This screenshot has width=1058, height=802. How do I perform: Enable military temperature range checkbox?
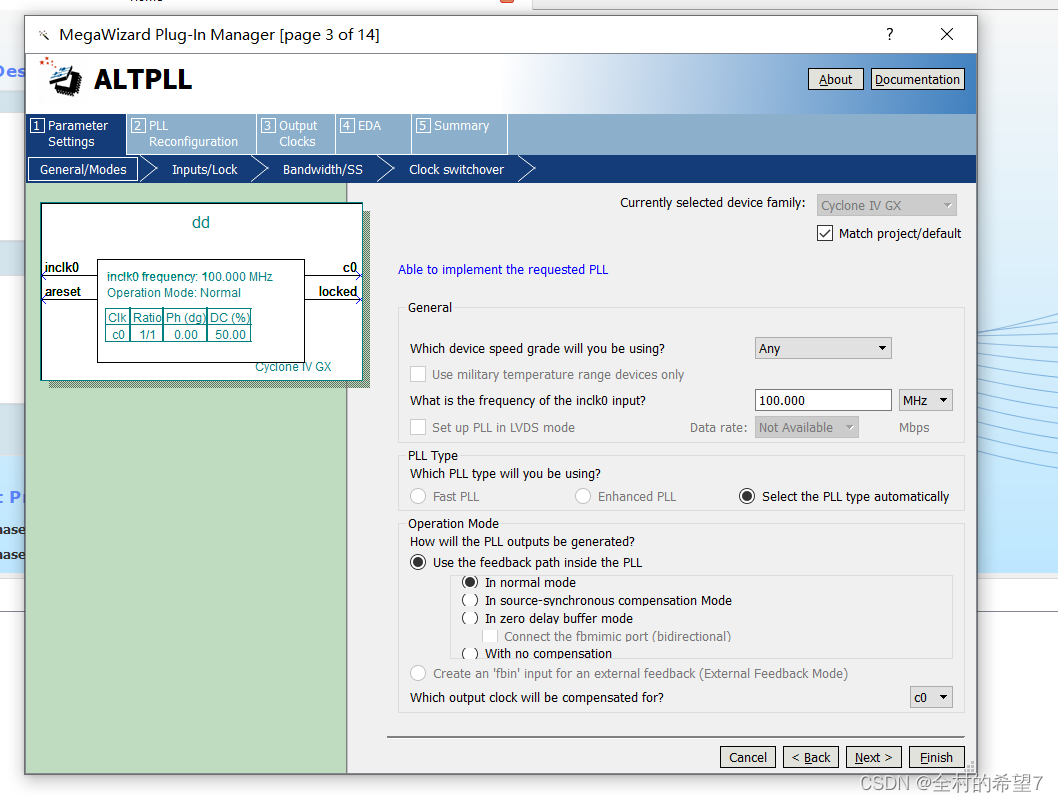(x=418, y=374)
